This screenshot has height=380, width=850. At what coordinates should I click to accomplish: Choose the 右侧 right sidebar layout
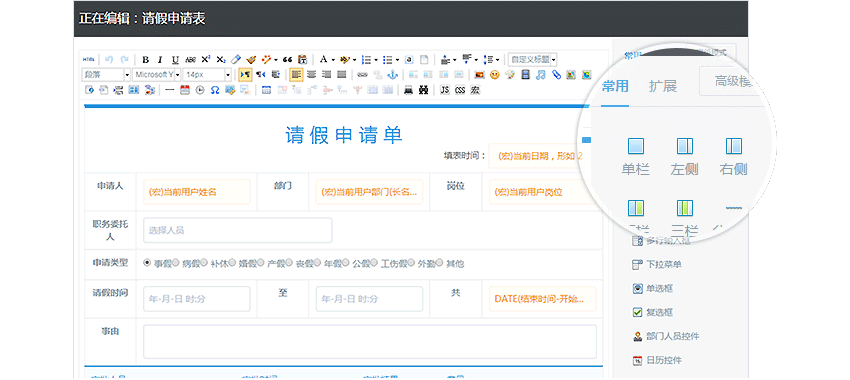coord(733,157)
